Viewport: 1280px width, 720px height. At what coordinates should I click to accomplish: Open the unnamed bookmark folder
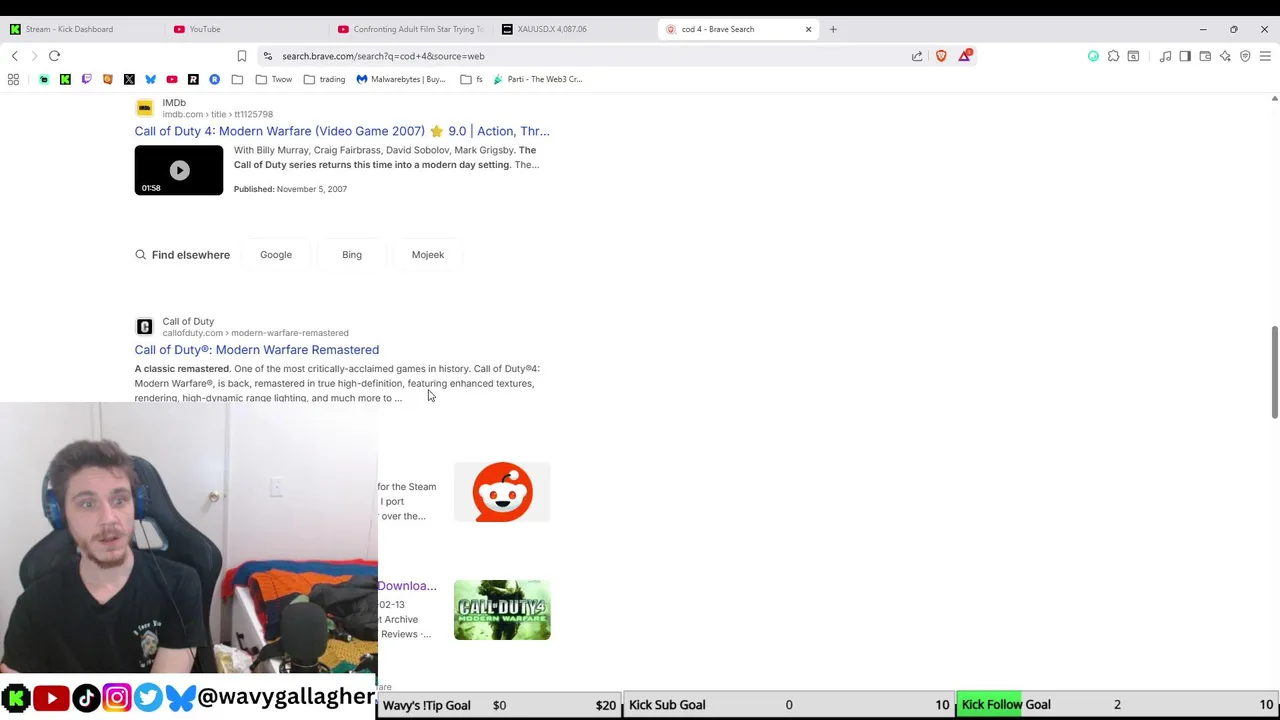tap(237, 79)
